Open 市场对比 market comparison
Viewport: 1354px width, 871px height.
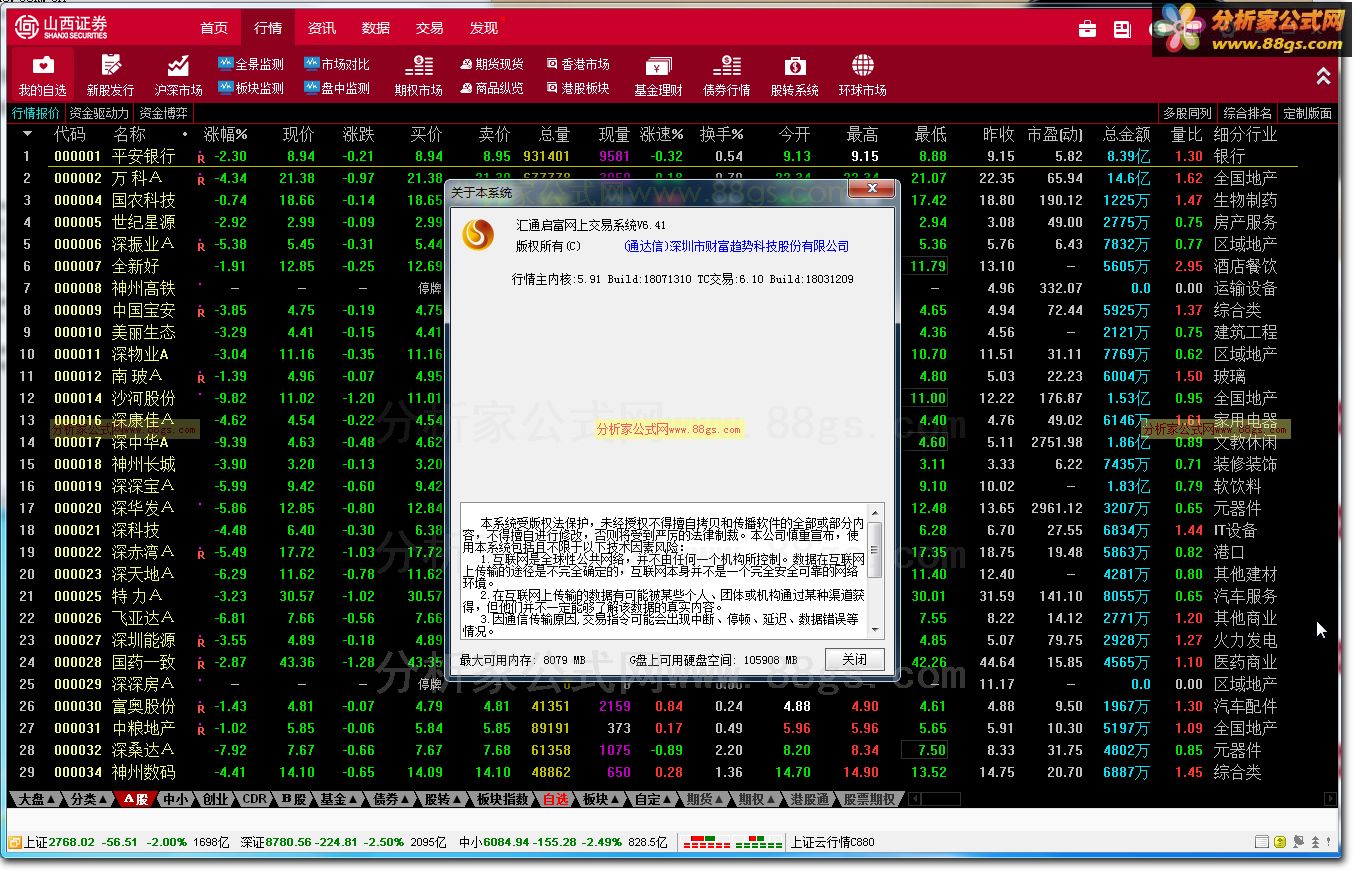coord(338,64)
